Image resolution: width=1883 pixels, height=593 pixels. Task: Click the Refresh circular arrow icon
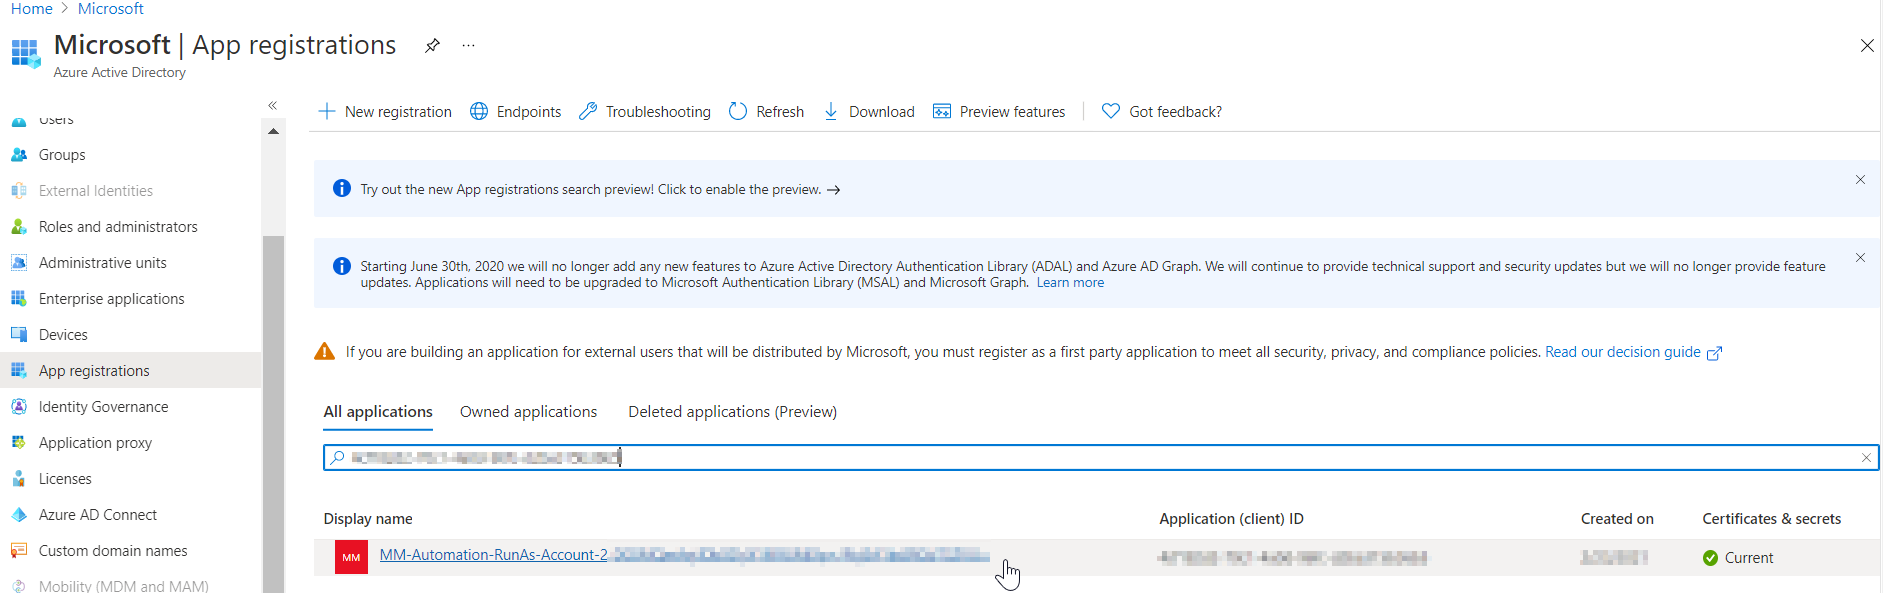(738, 111)
